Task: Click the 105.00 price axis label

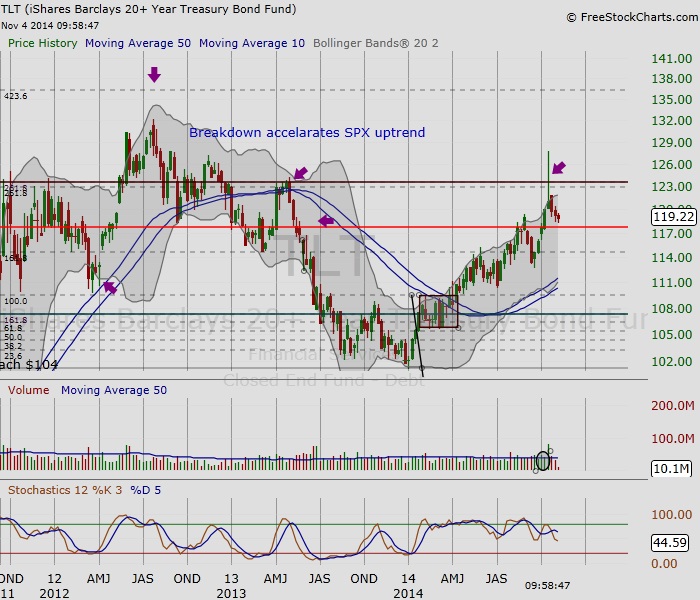Action: [672, 335]
